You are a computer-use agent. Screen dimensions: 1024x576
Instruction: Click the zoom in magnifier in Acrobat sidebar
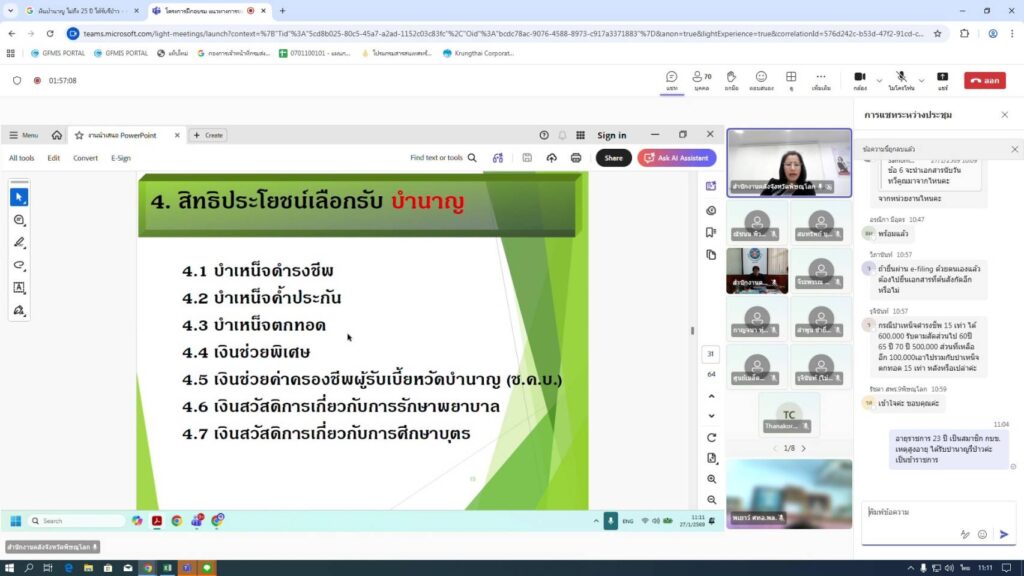tap(712, 479)
